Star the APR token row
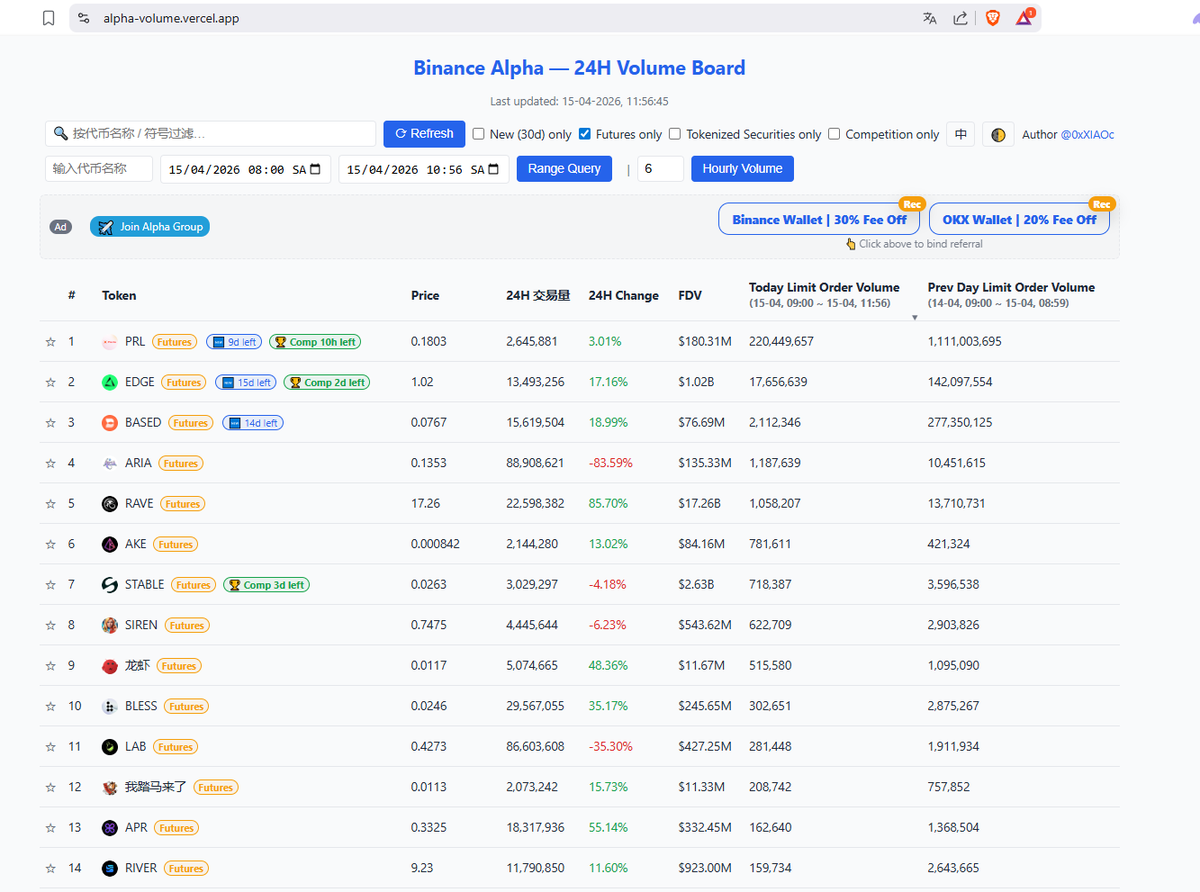 click(50, 828)
